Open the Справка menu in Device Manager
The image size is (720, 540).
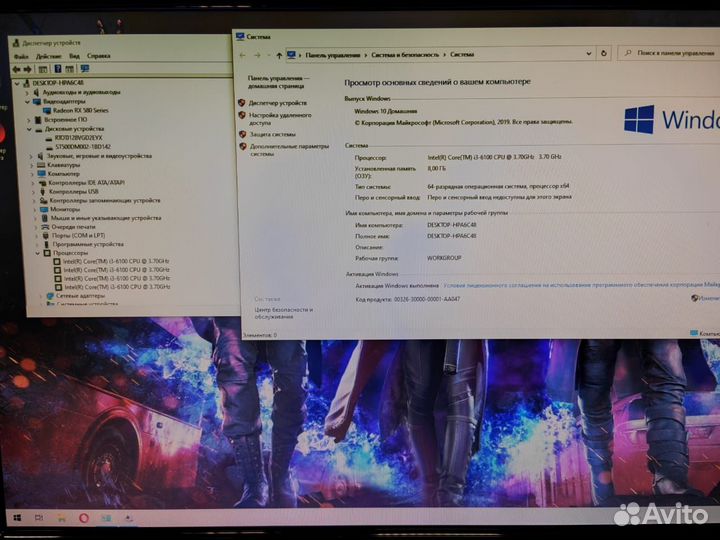point(98,56)
